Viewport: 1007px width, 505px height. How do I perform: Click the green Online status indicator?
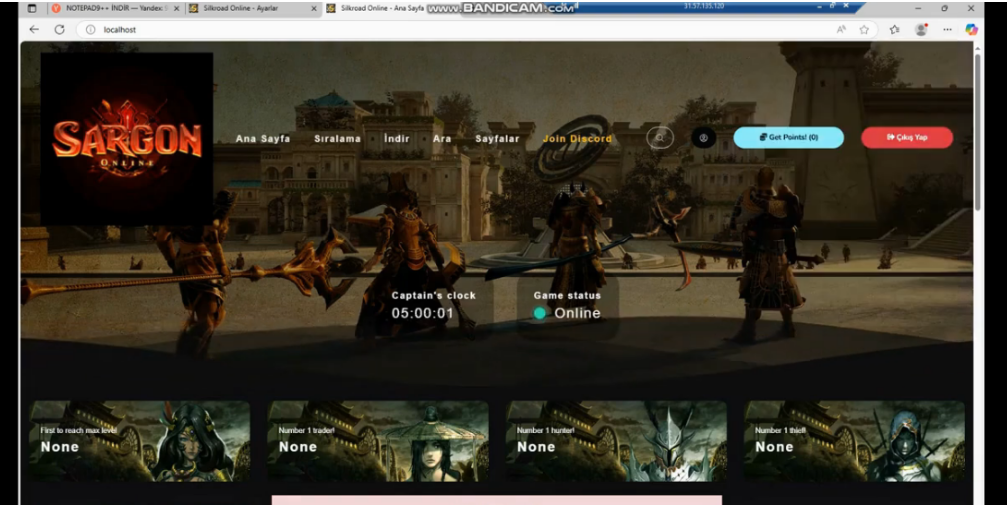(x=539, y=313)
